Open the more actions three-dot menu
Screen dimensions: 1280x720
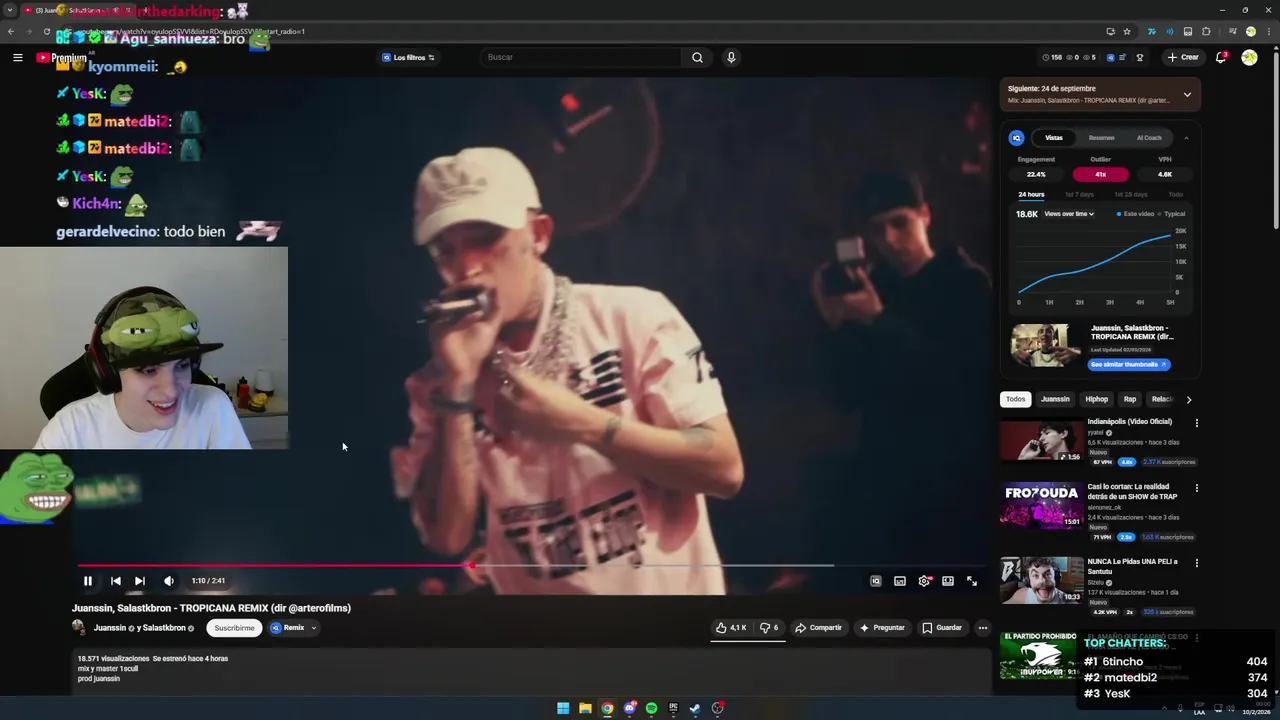coord(983,628)
